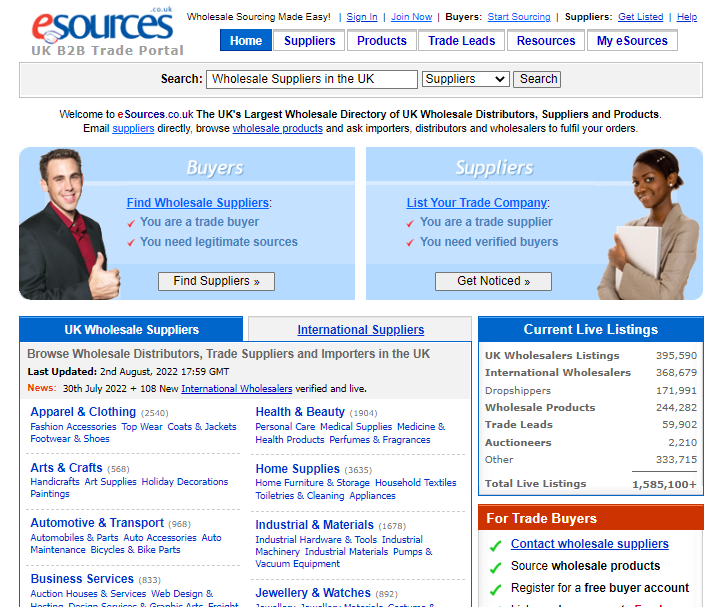Open Toiletries & Cleaning subcategory
This screenshot has width=725, height=607.
[300, 496]
